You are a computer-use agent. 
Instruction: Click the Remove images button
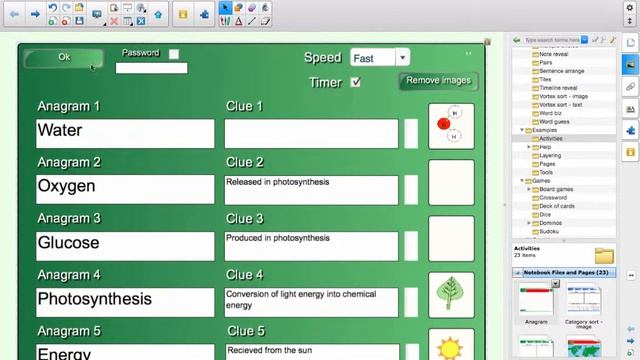pyautogui.click(x=438, y=81)
